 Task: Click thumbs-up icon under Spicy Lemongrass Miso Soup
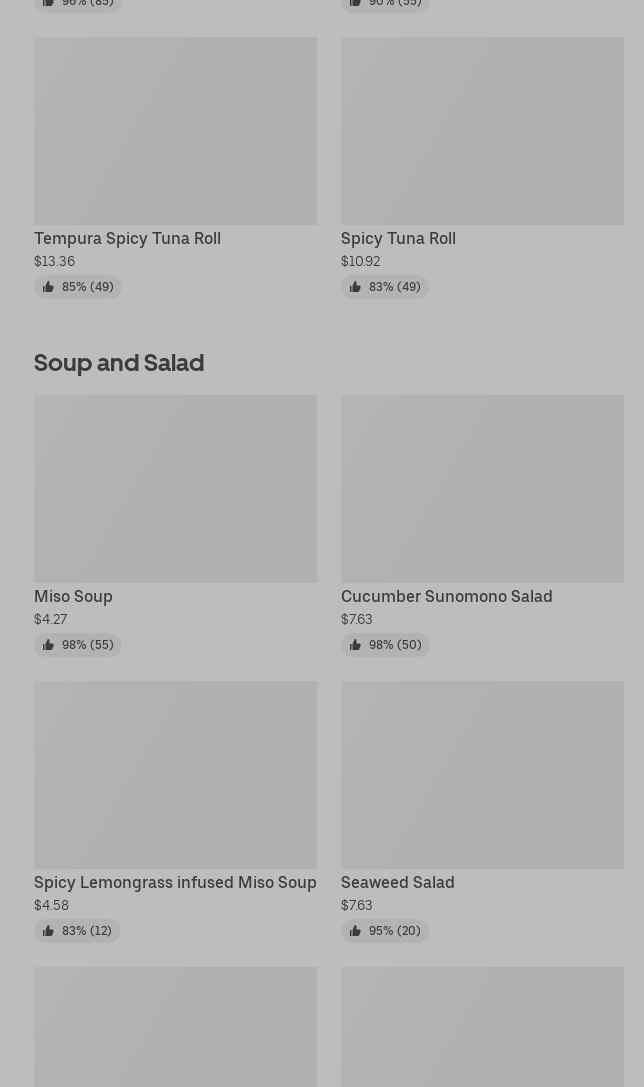coord(48,931)
